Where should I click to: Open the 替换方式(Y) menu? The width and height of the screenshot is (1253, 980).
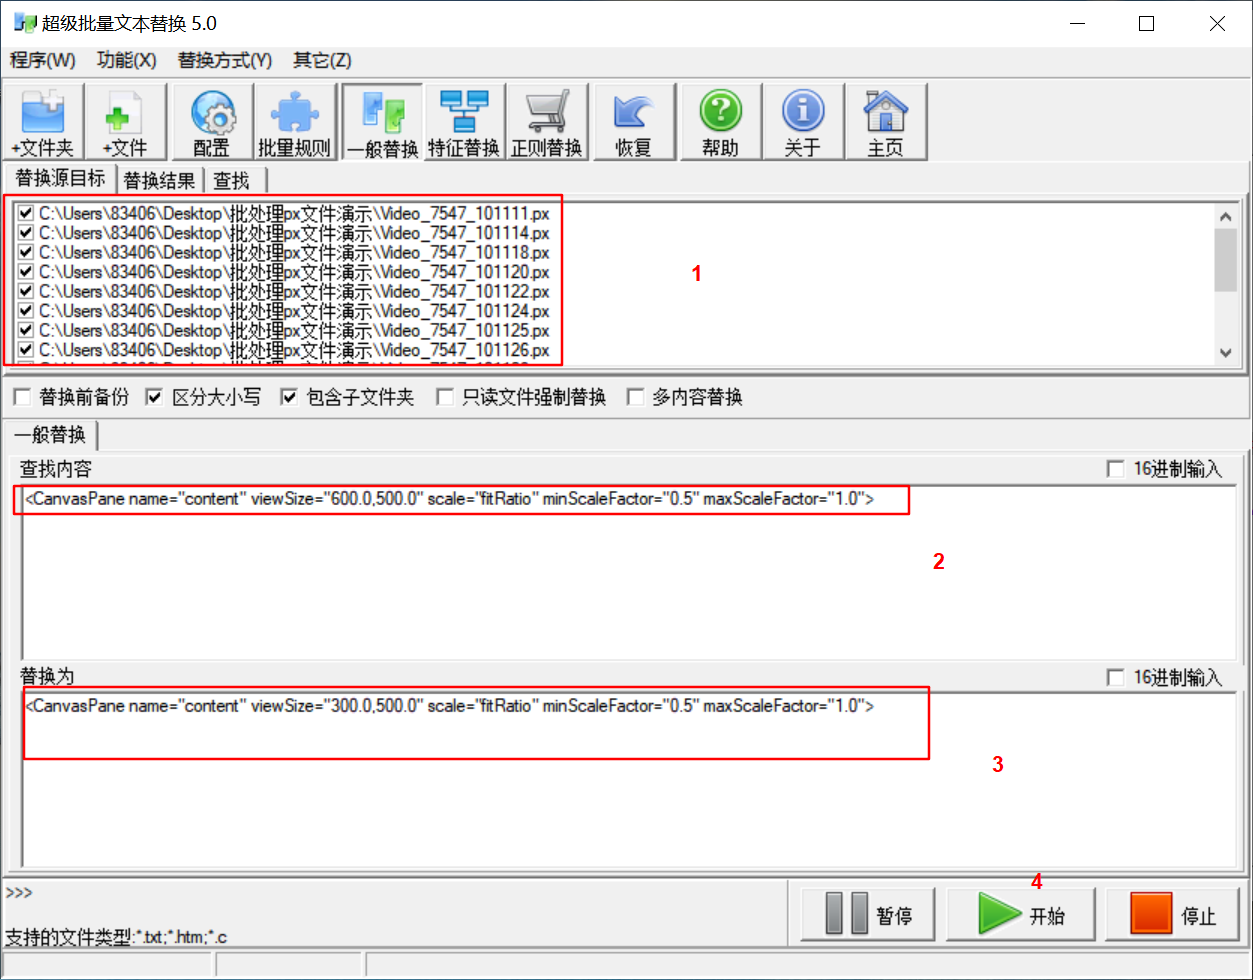coord(225,60)
